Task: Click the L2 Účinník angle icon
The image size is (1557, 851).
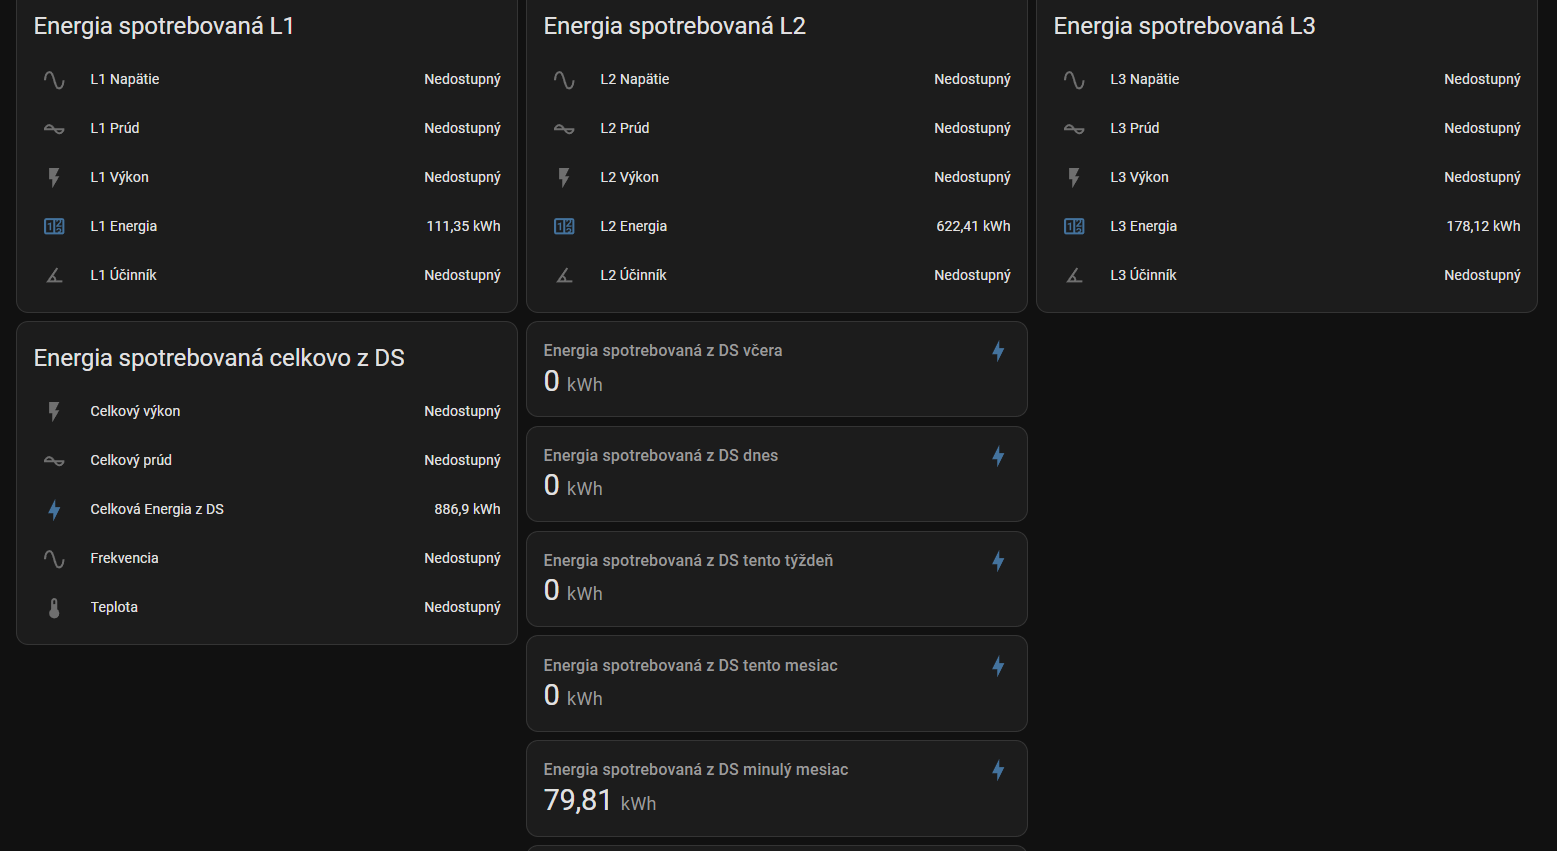Action: point(564,276)
